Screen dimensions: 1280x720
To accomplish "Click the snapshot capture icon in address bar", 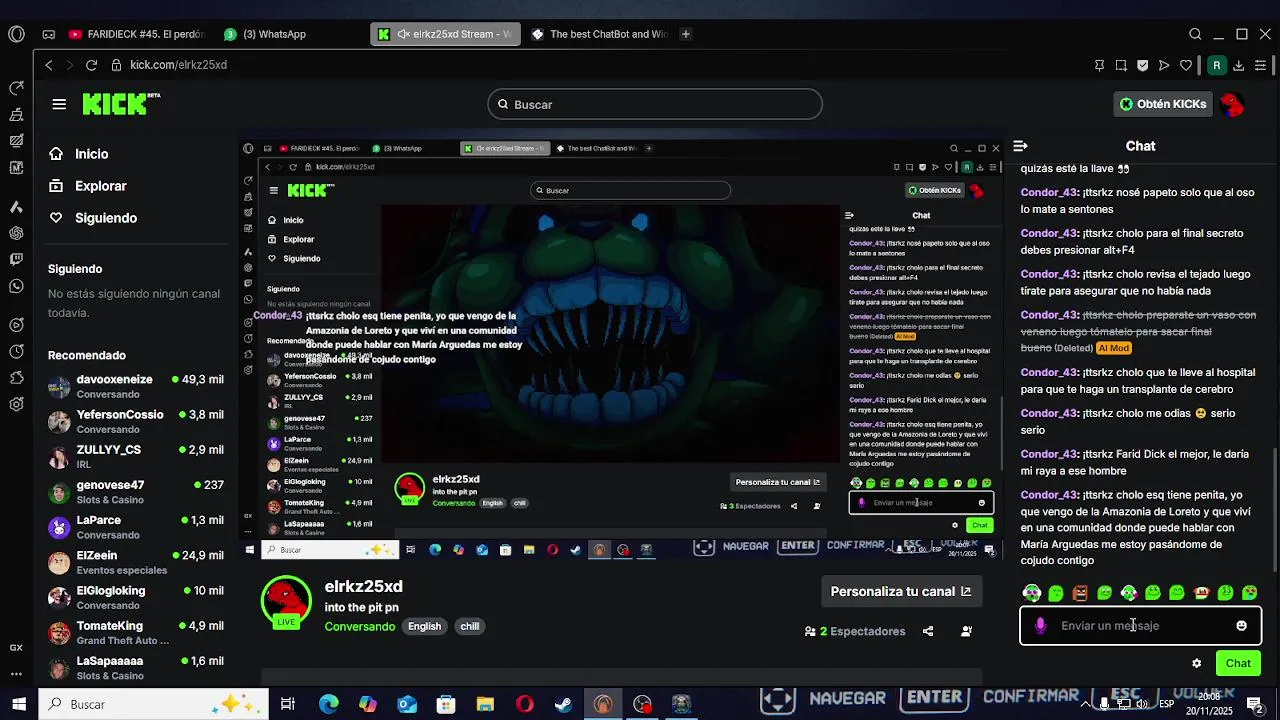I will [1121, 65].
